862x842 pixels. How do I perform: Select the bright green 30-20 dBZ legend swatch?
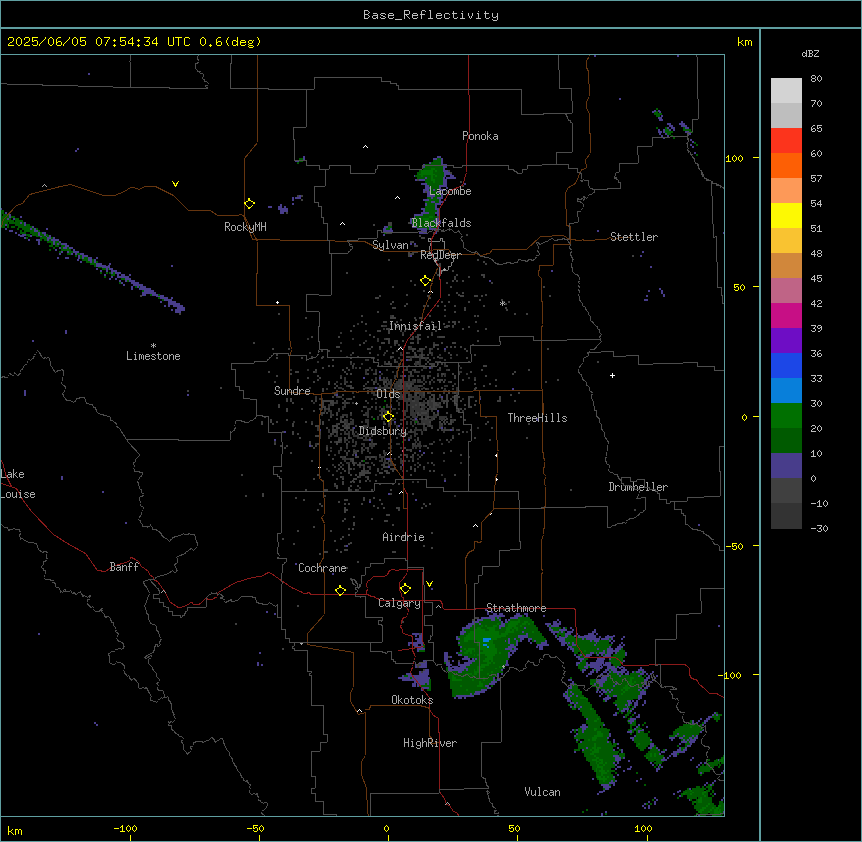pyautogui.click(x=786, y=416)
